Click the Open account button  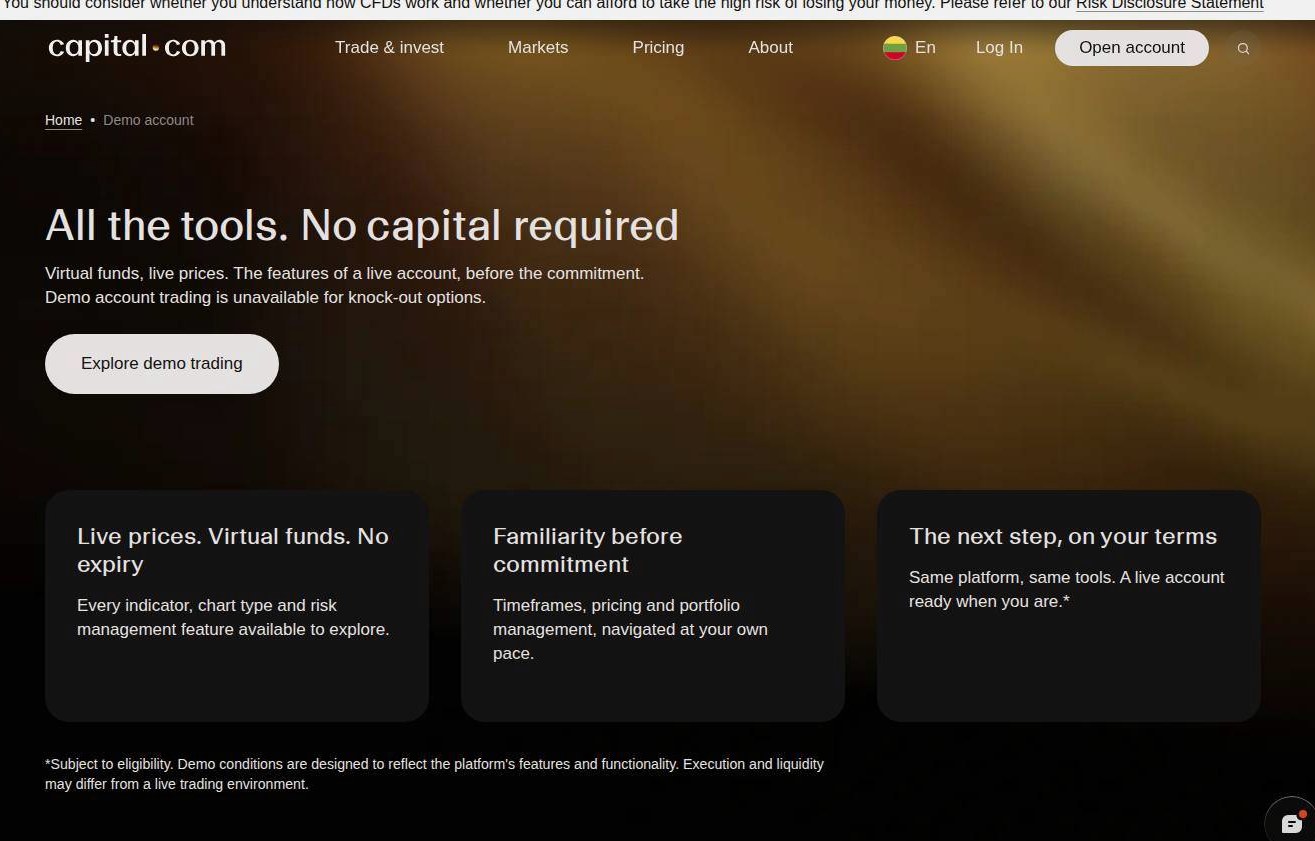click(1131, 48)
